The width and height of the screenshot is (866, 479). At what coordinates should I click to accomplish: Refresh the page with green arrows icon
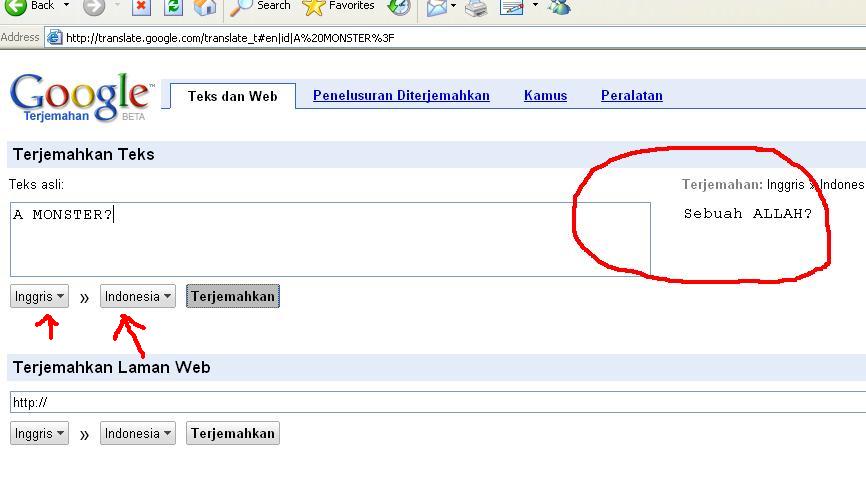(x=173, y=6)
